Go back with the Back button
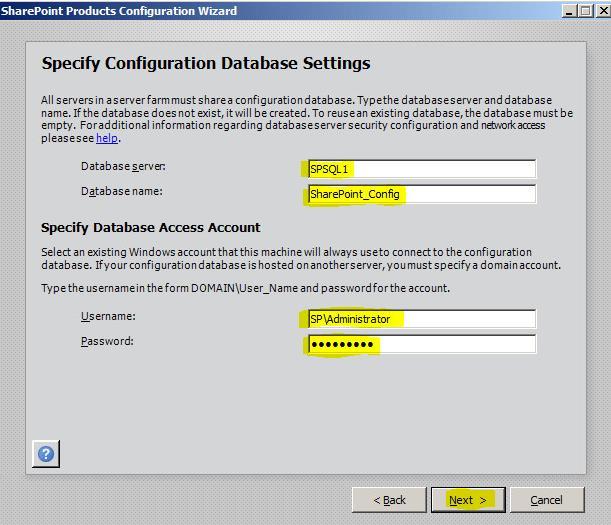 (x=389, y=500)
